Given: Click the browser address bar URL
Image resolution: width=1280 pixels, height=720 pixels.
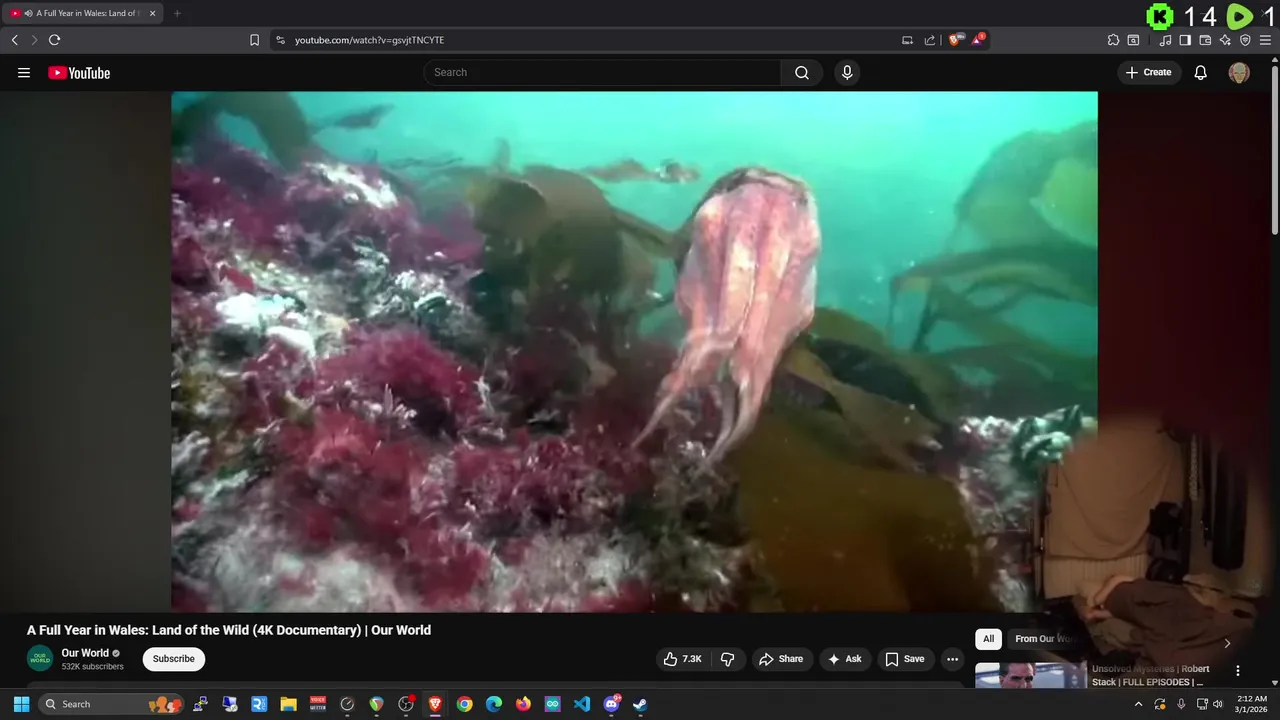Looking at the screenshot, I should coord(369,40).
